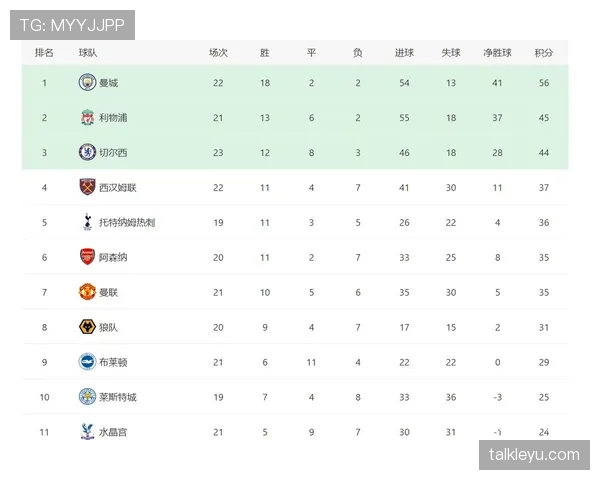The height and width of the screenshot is (480, 600).
Task: Select the 净胜球 goal difference header
Action: point(497,53)
